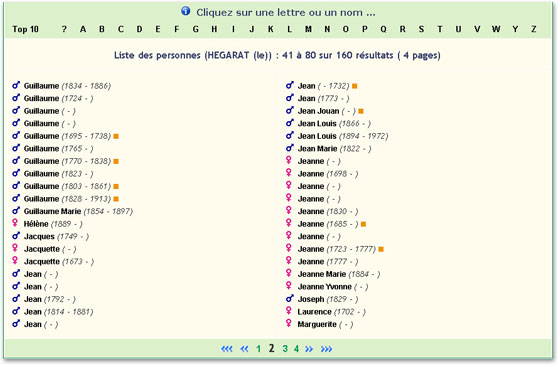Click female icon beside Jeanne (1698 - )

pos(289,173)
